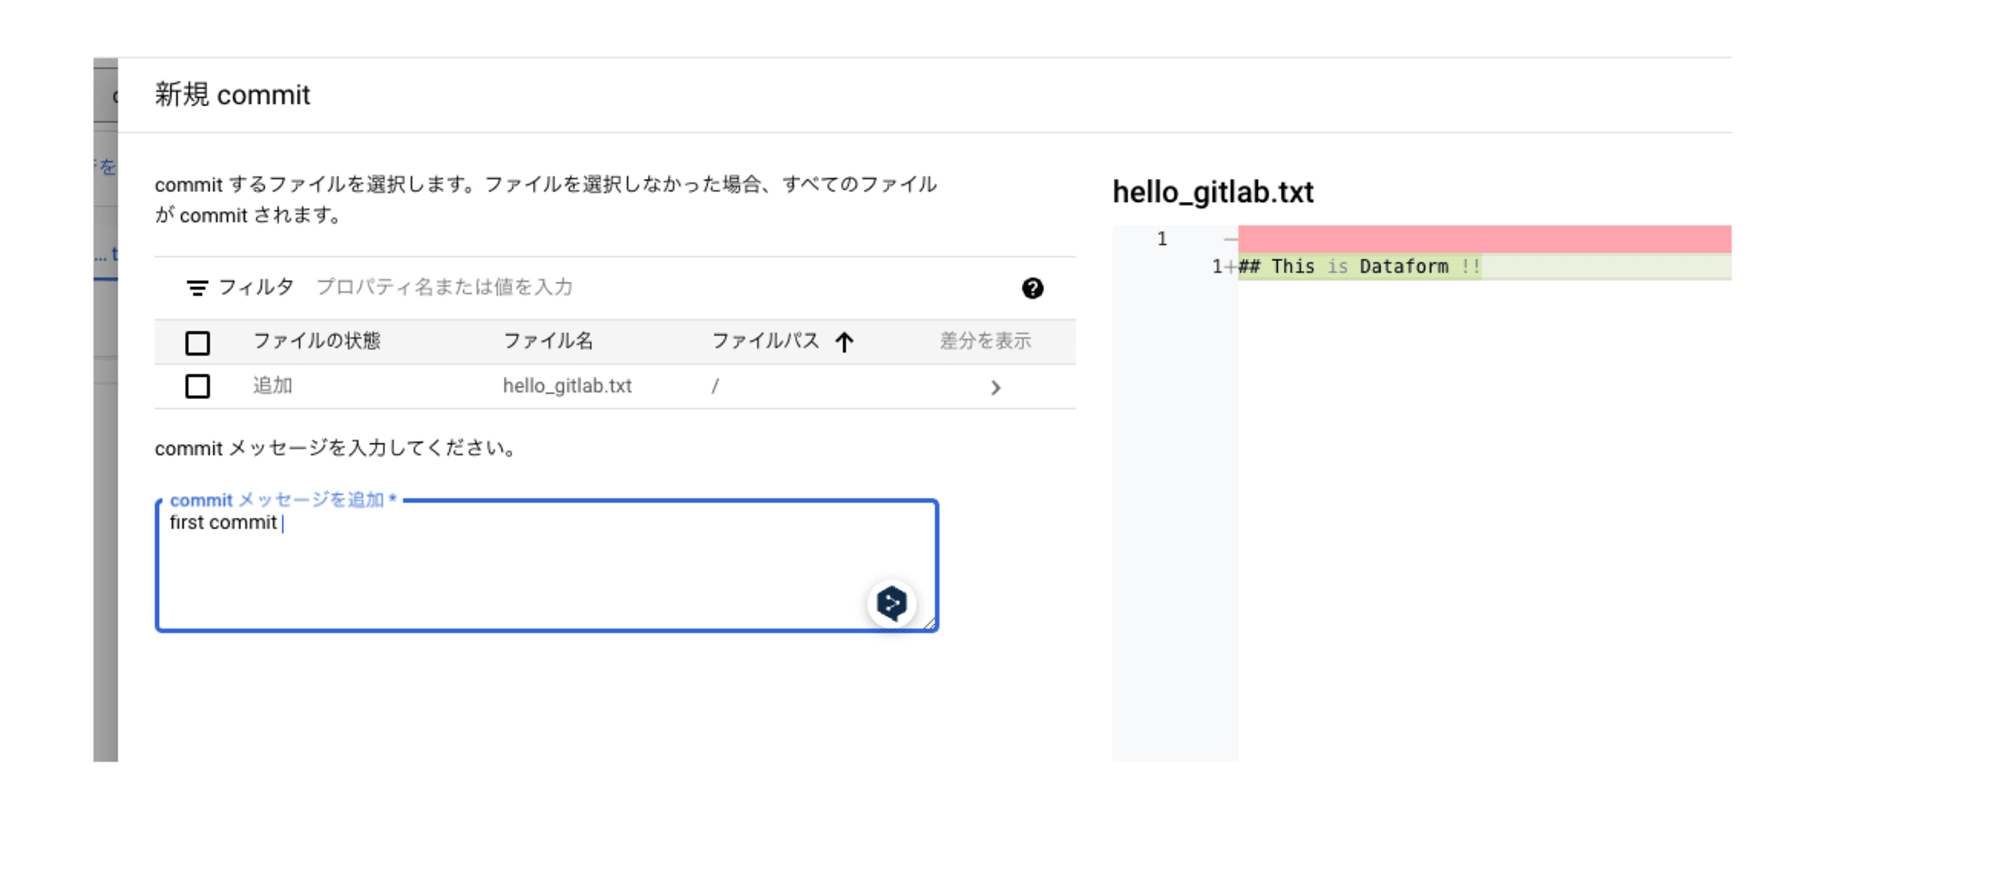This screenshot has width=2000, height=883.
Task: Check the hello_gitlab.txt row checkbox
Action: click(198, 386)
